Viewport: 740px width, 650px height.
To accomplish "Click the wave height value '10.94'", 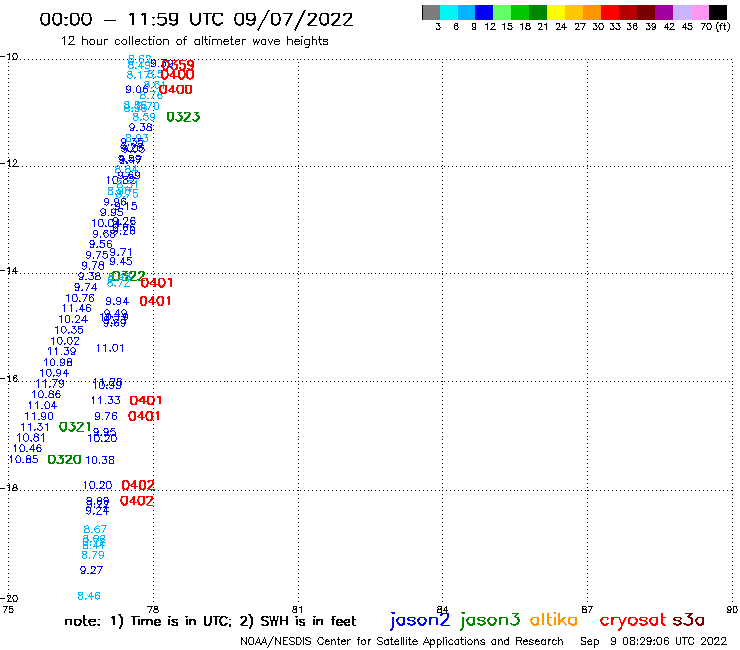I will 54,373.
